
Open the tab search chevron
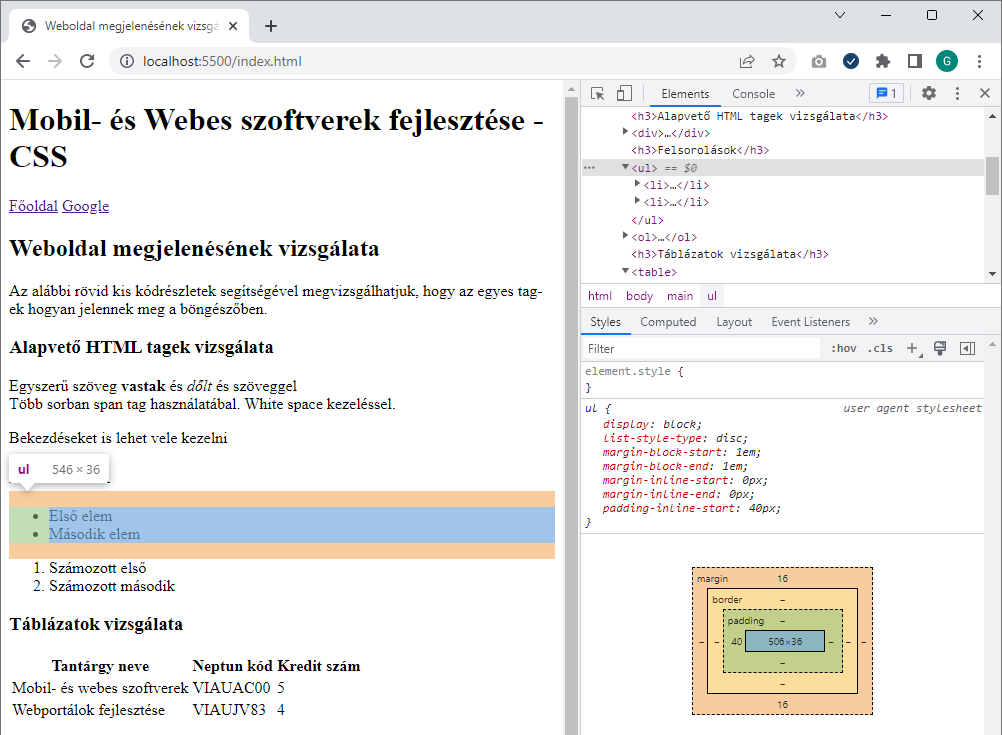tap(840, 15)
